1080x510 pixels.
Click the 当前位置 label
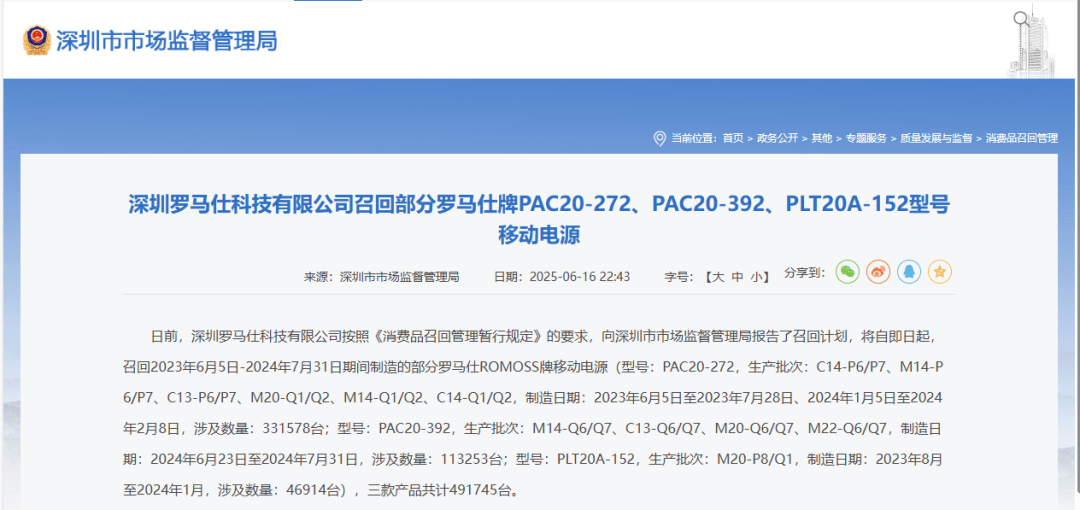(695, 139)
